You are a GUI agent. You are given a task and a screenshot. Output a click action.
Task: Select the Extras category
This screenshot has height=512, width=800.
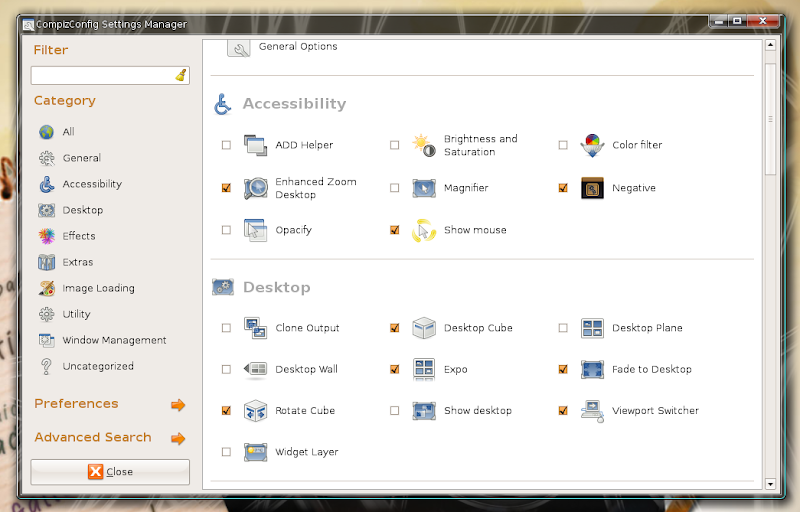(66, 262)
